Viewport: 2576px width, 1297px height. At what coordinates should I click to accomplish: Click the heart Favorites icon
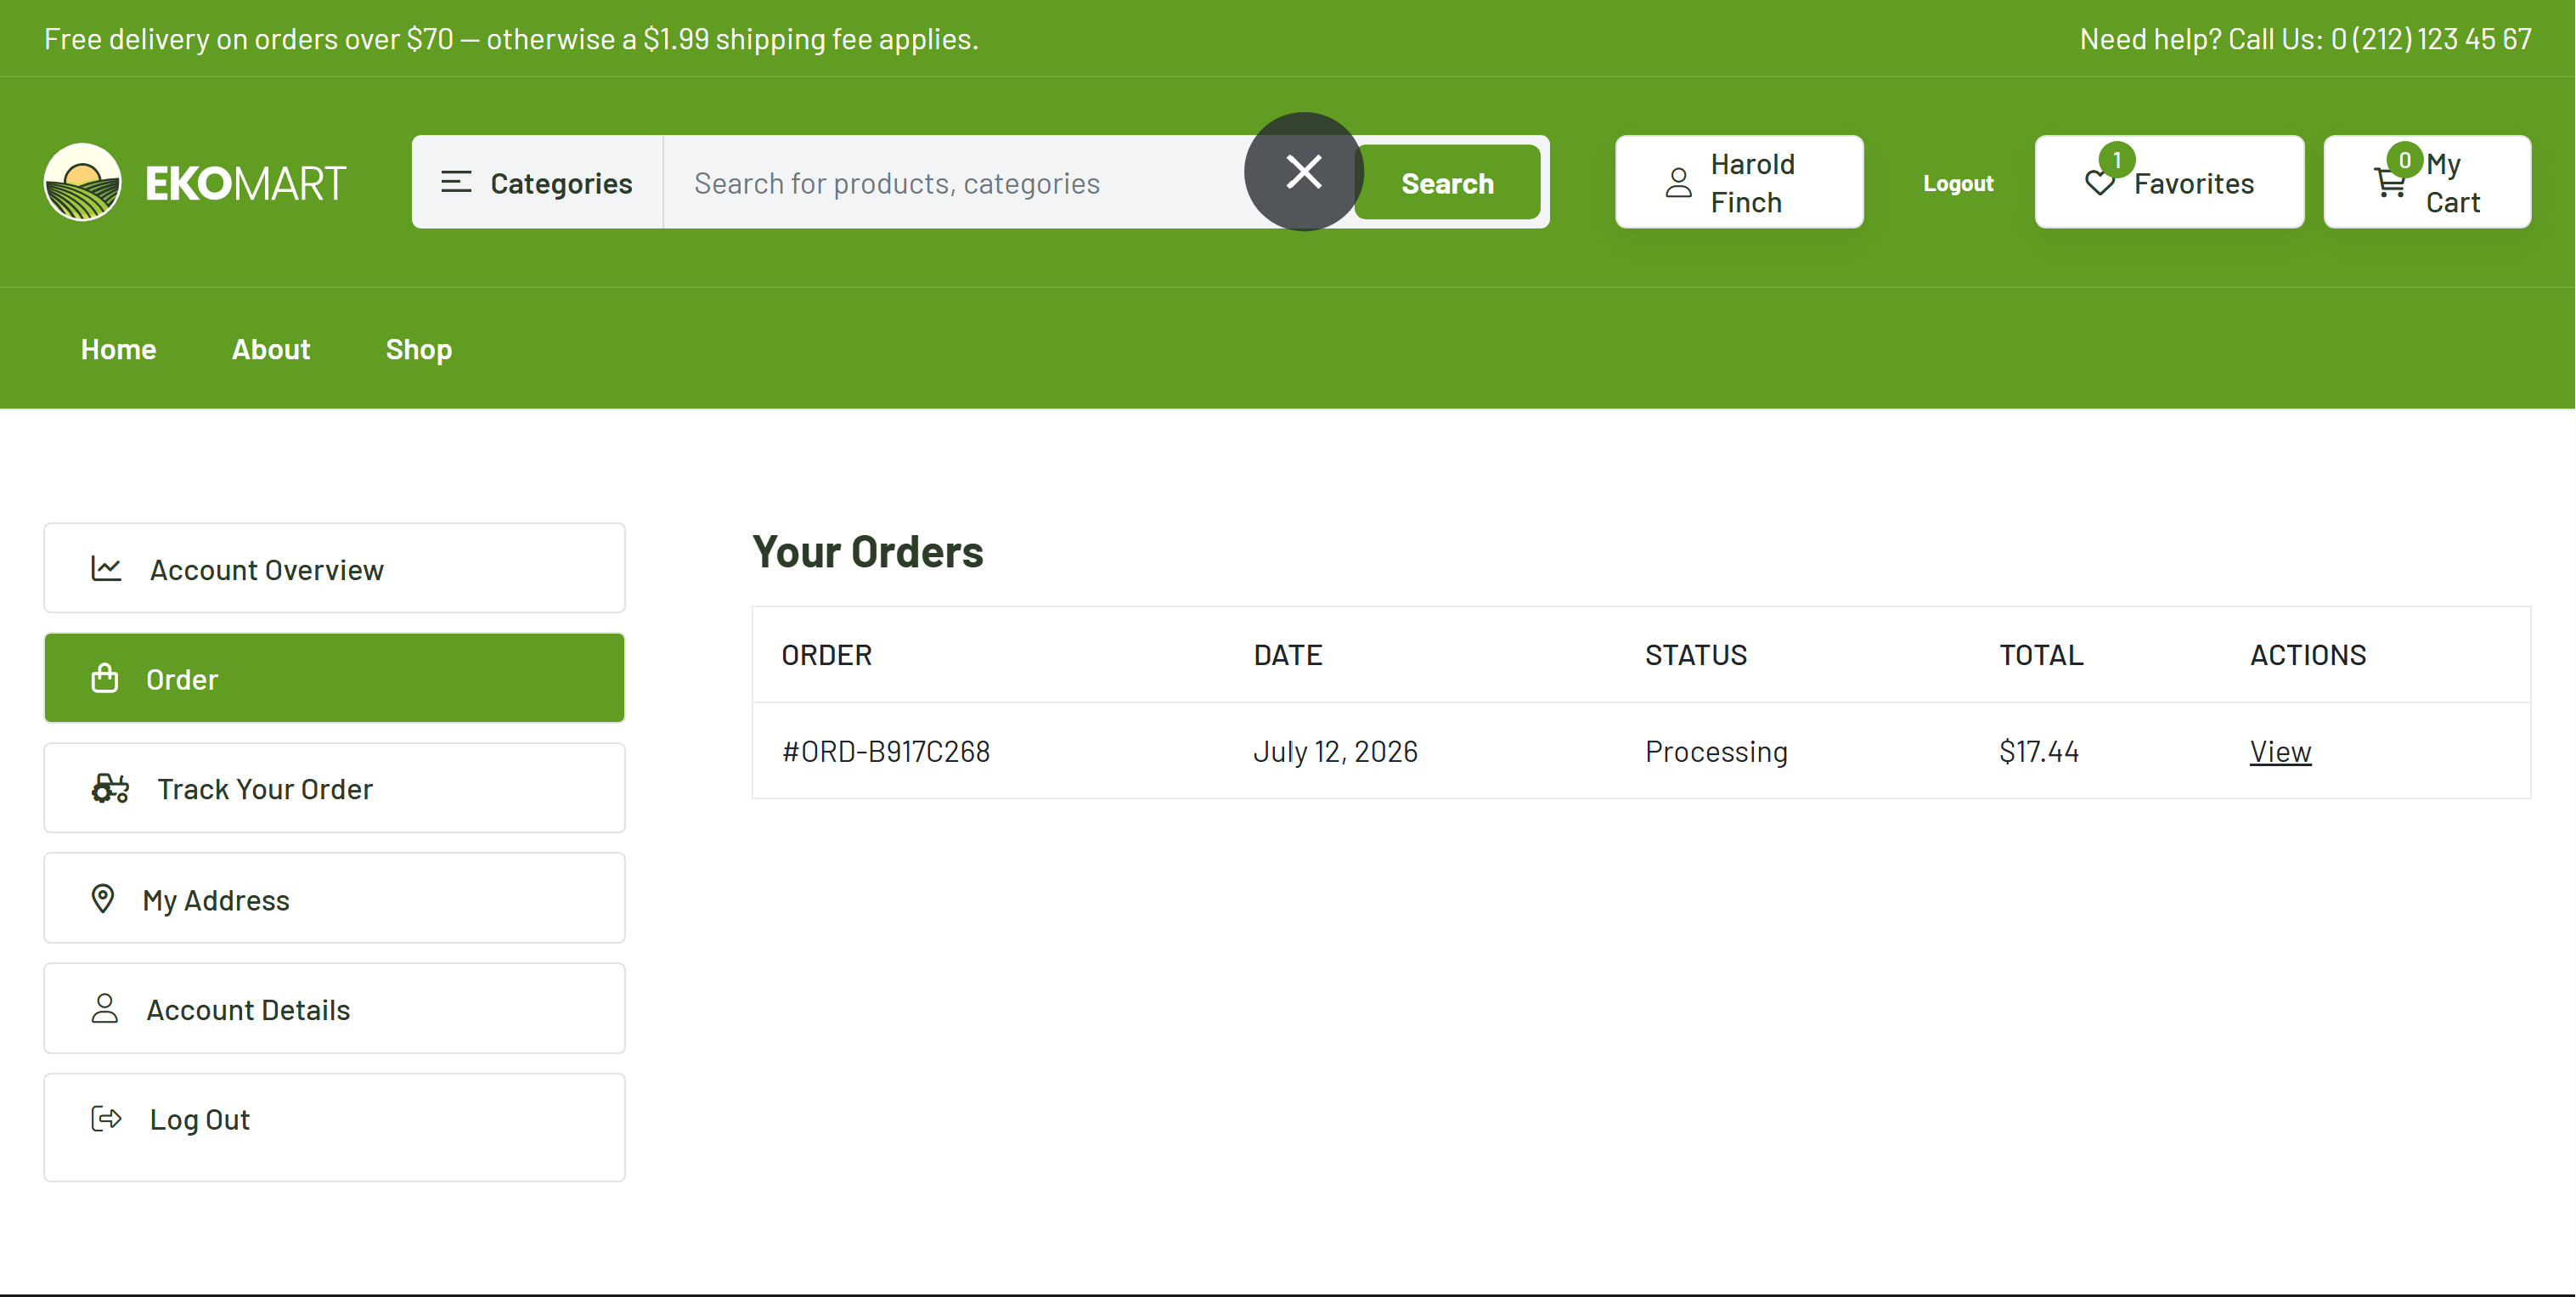coord(2100,183)
